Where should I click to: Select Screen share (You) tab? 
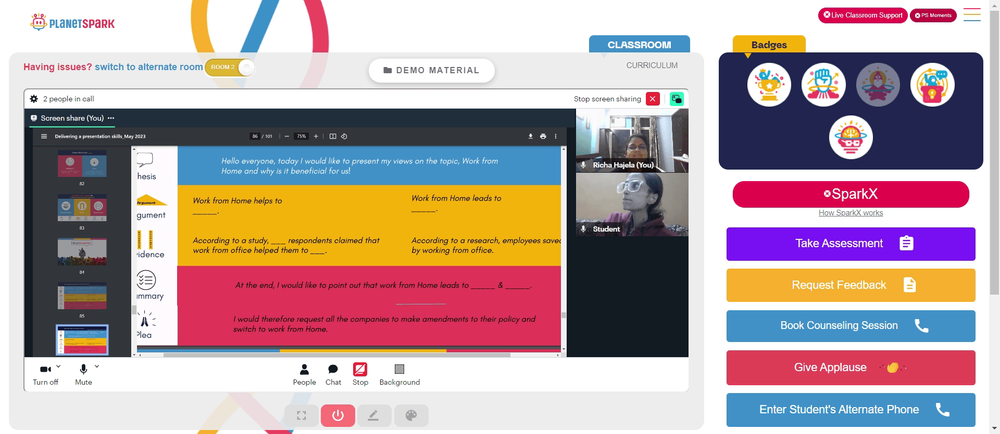click(71, 118)
